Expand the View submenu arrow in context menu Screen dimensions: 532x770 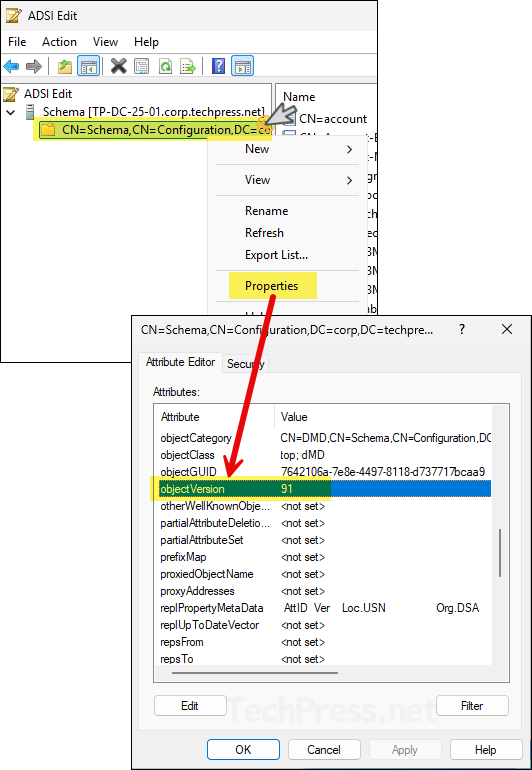349,180
